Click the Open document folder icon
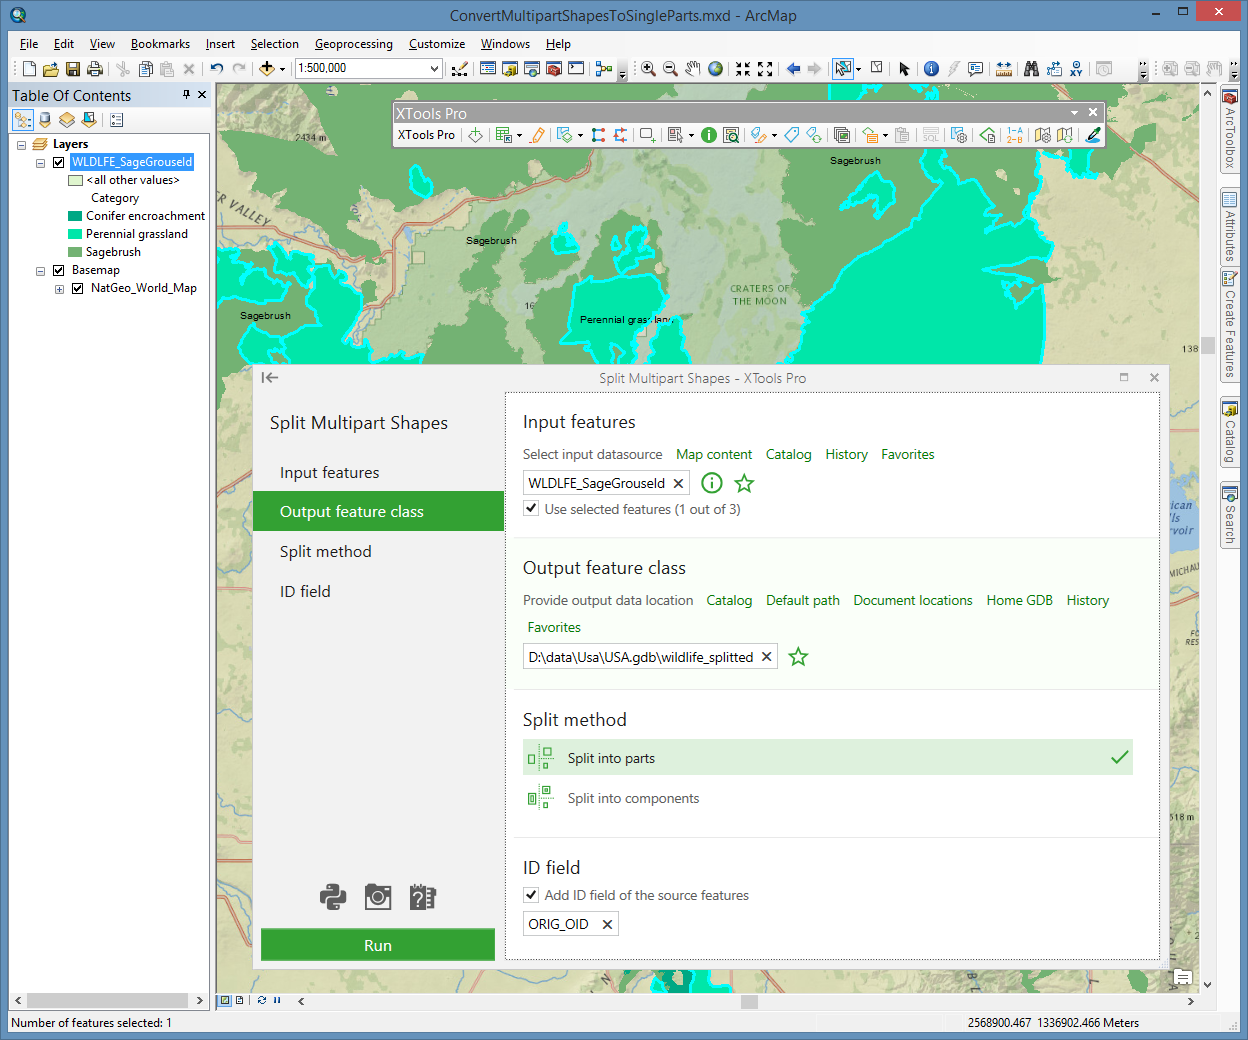Image resolution: width=1248 pixels, height=1040 pixels. click(x=50, y=69)
